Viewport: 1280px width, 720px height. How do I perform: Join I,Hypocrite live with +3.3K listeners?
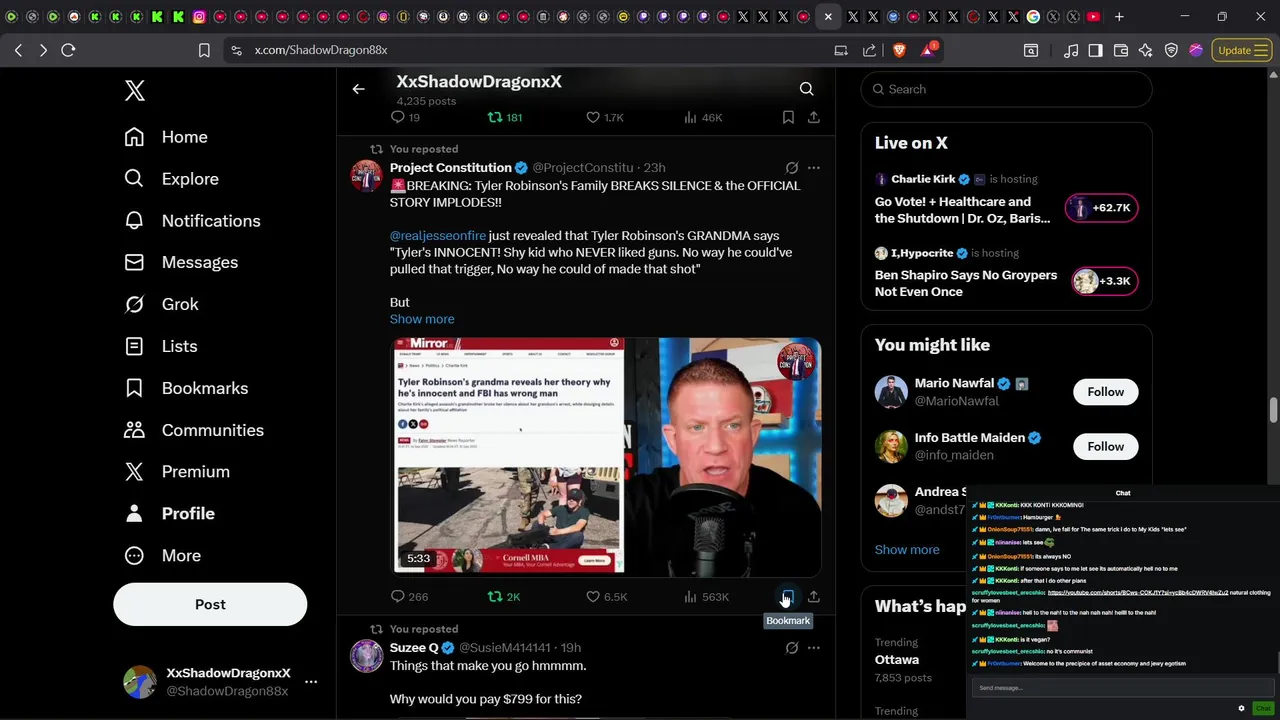tap(1104, 281)
